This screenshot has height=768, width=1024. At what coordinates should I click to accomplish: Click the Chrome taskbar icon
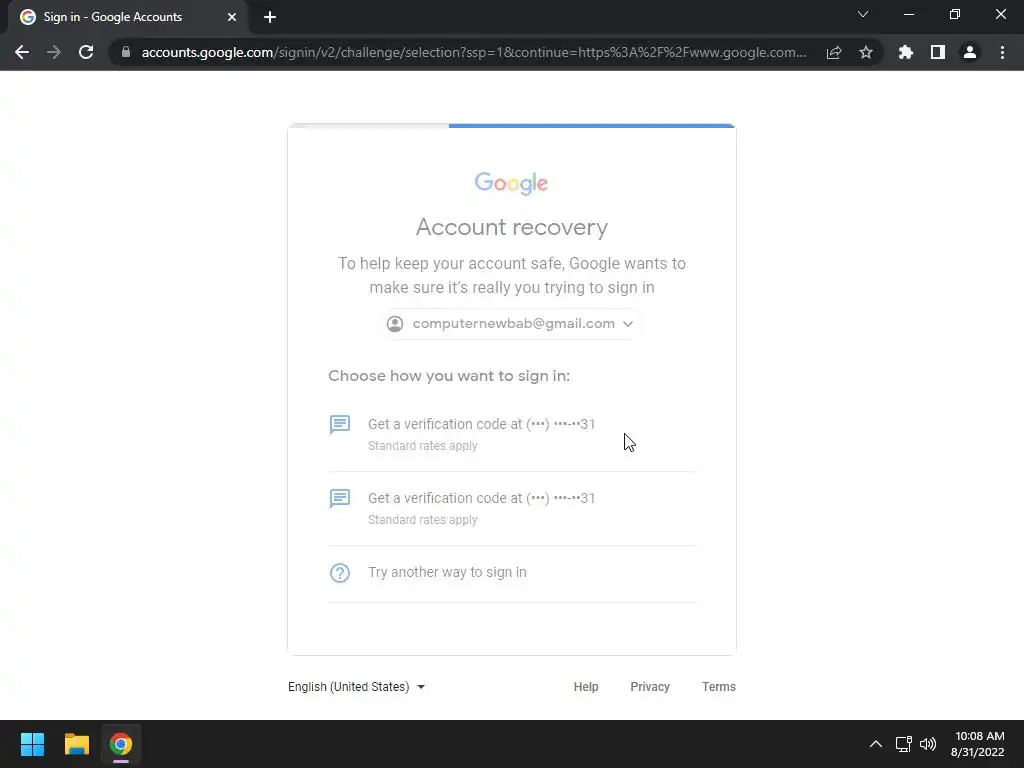click(x=121, y=744)
